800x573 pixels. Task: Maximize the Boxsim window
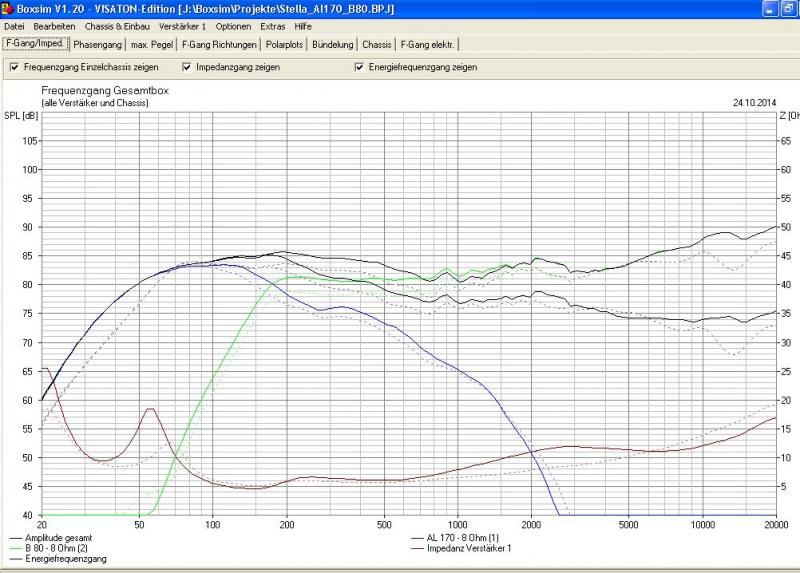pos(788,9)
